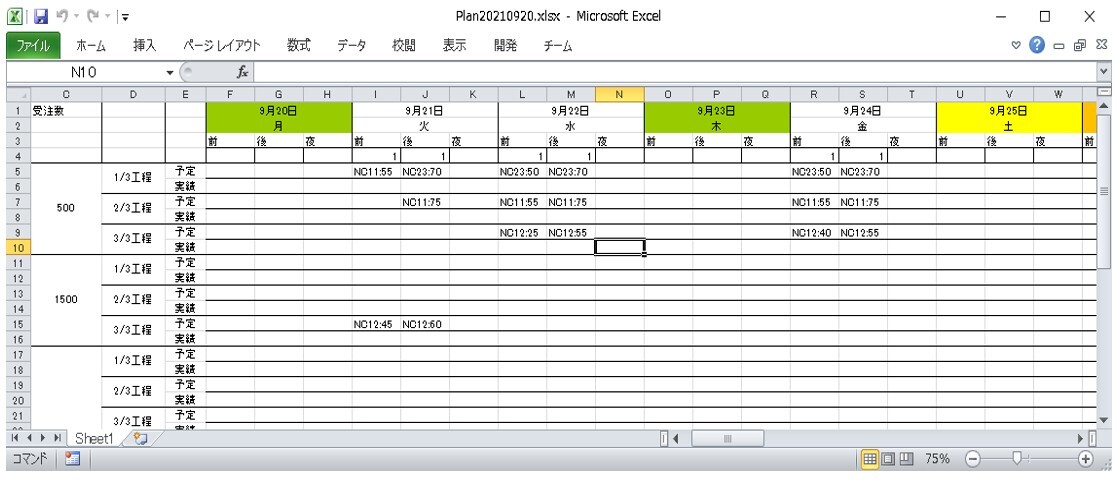This screenshot has height=480, width=1118.
Task: Open the ファイル tab
Action: [33, 45]
